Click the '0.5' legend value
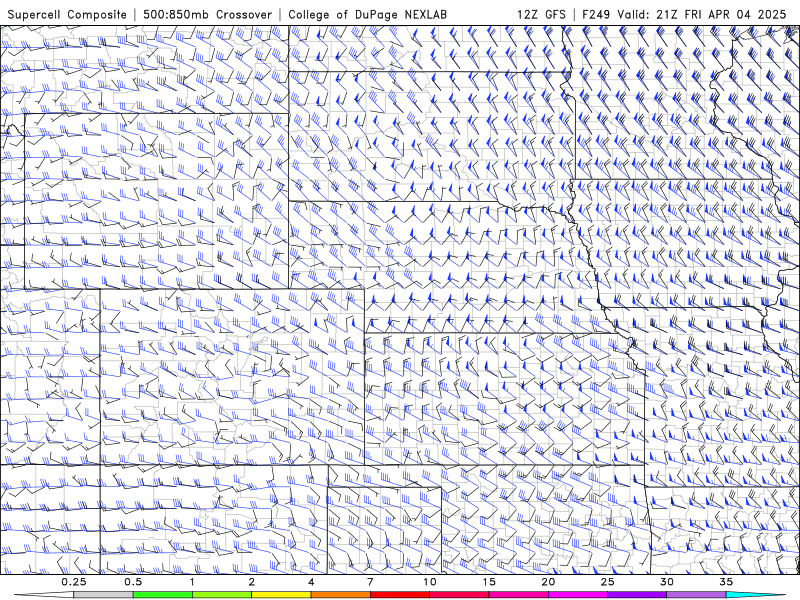 (x=133, y=582)
